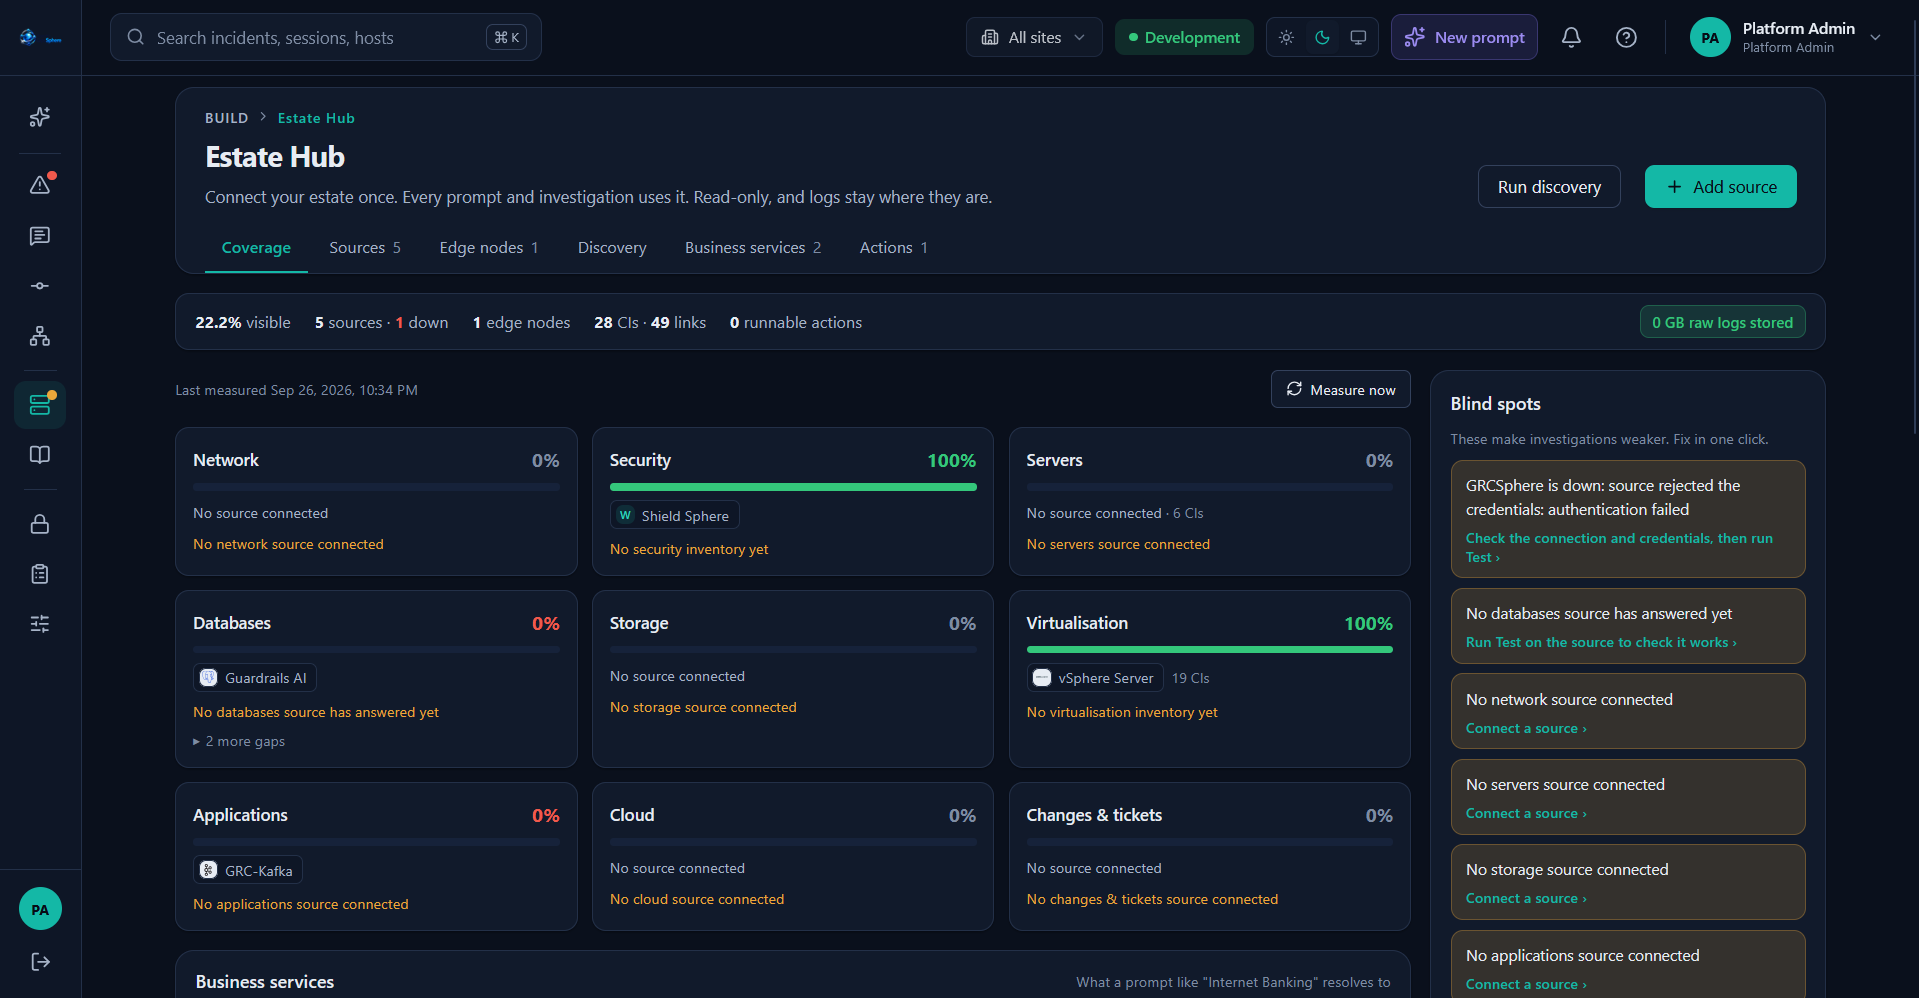Switch to light theme sun toggle

1286,38
